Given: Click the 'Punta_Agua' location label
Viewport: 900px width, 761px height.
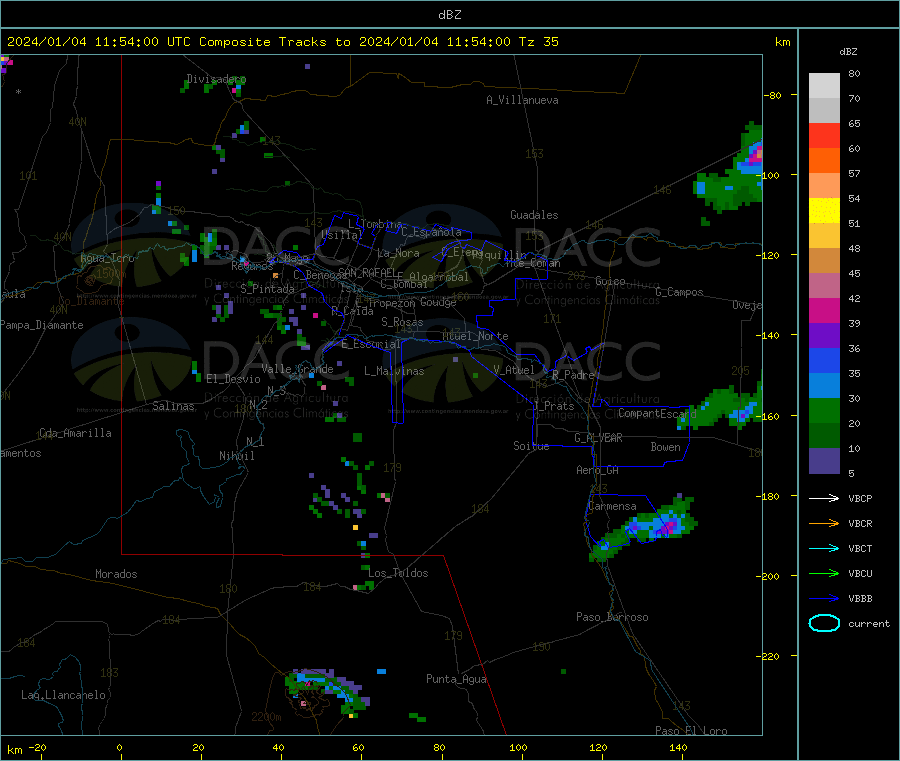Looking at the screenshot, I should (456, 679).
